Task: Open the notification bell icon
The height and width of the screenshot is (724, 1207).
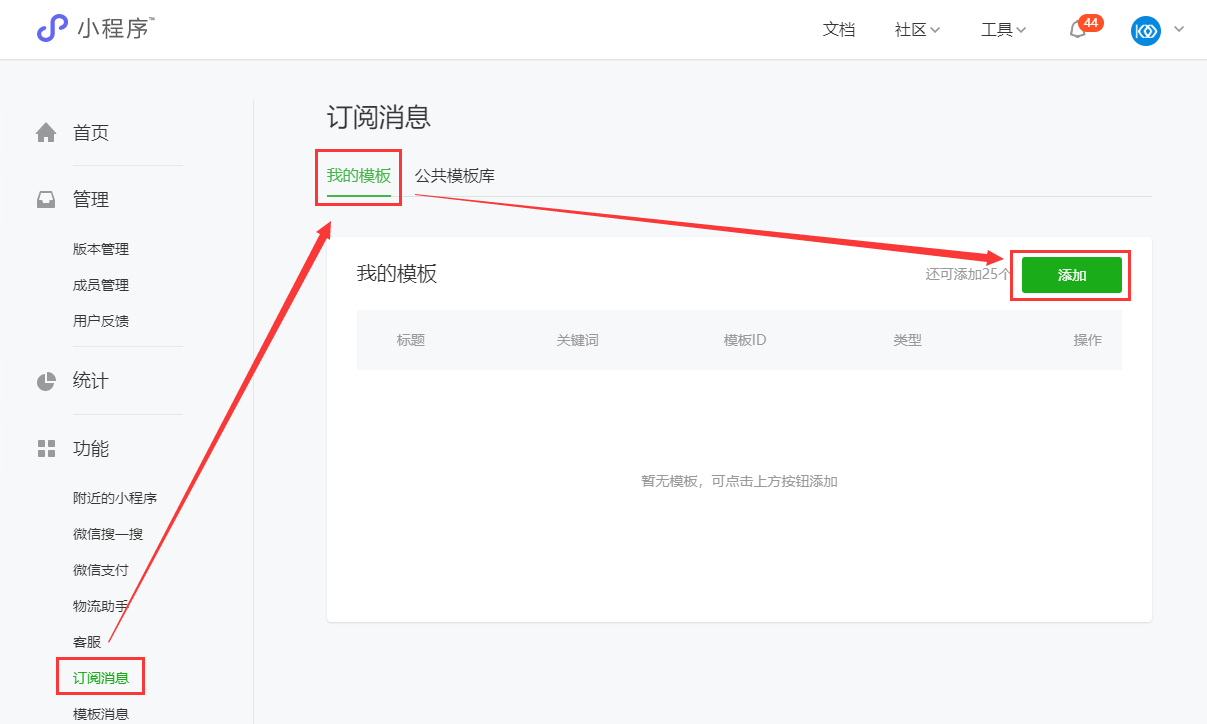Action: tap(1078, 30)
